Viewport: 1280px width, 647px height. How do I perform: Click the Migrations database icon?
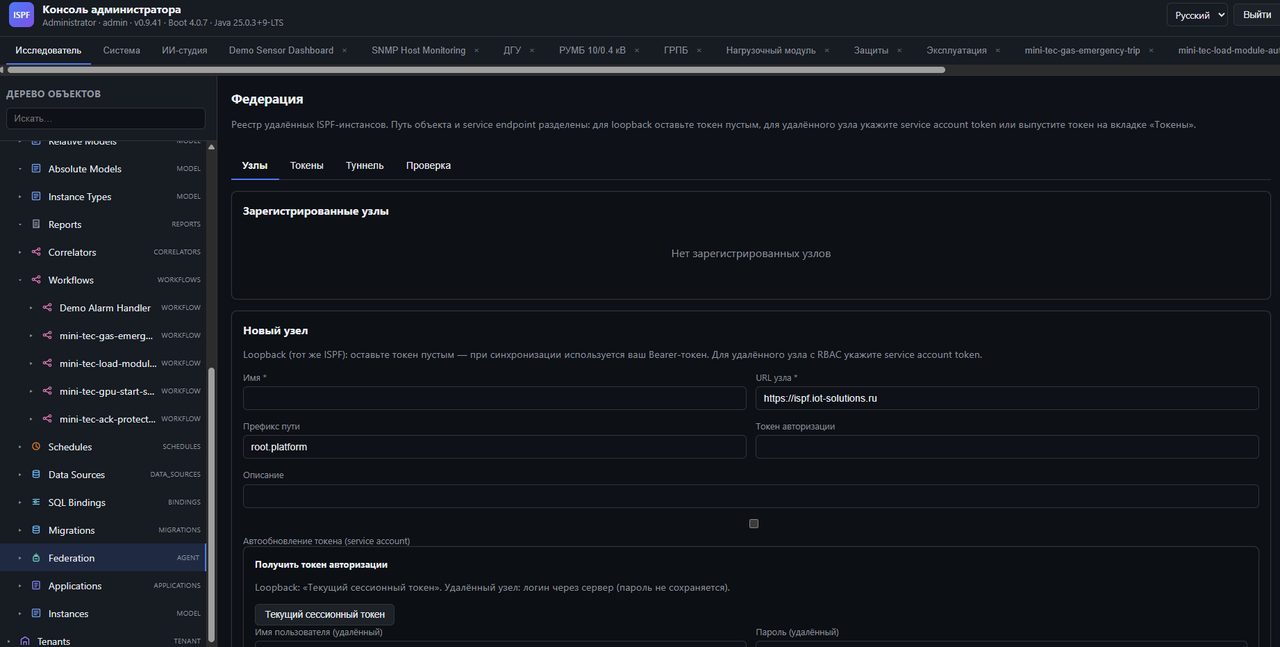click(x=37, y=530)
